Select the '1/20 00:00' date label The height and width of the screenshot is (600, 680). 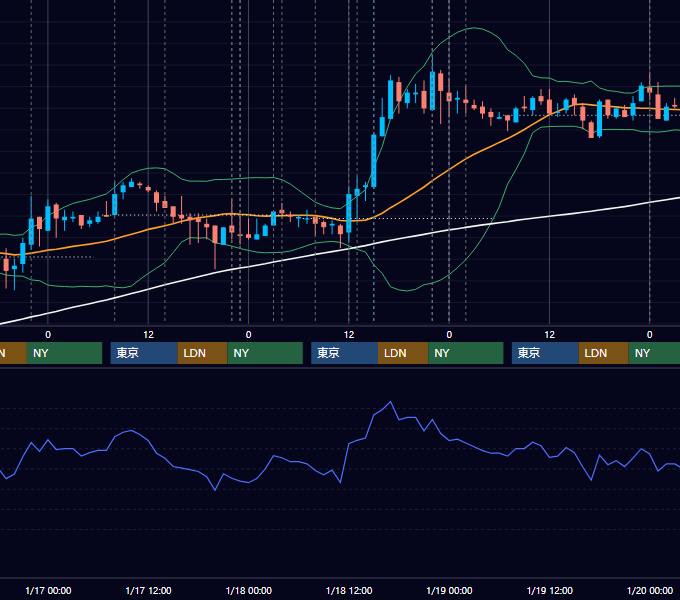pos(650,590)
